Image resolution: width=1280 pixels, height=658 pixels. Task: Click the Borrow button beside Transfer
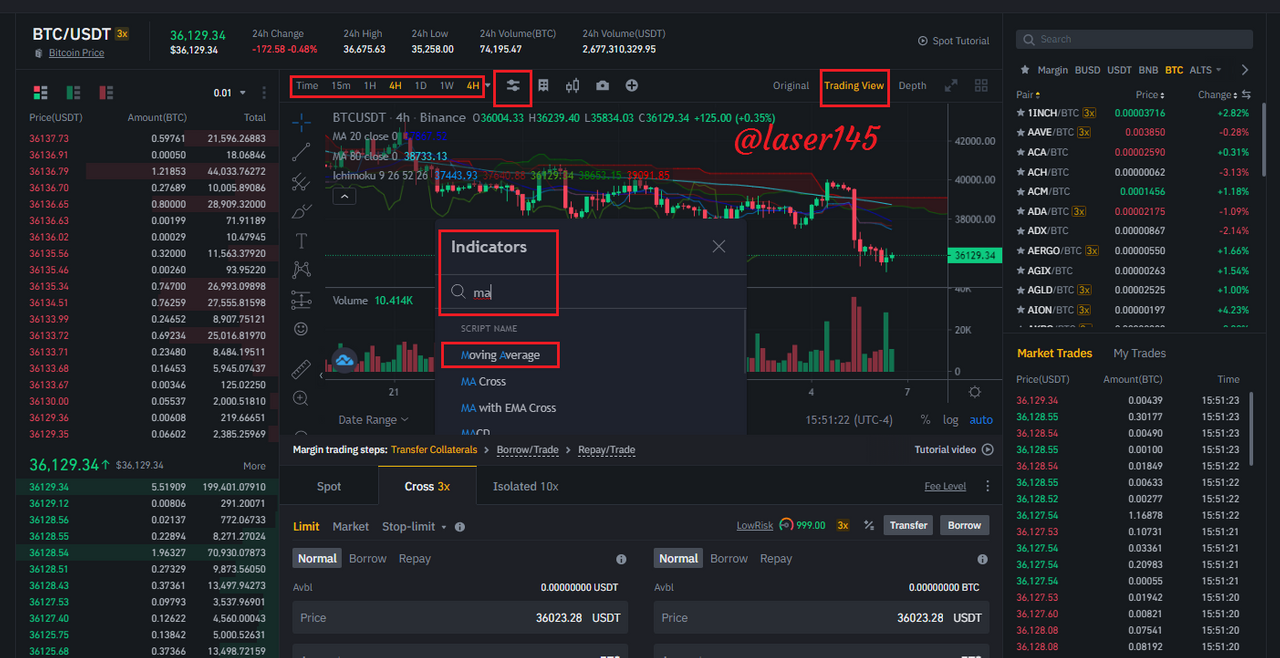pyautogui.click(x=964, y=525)
